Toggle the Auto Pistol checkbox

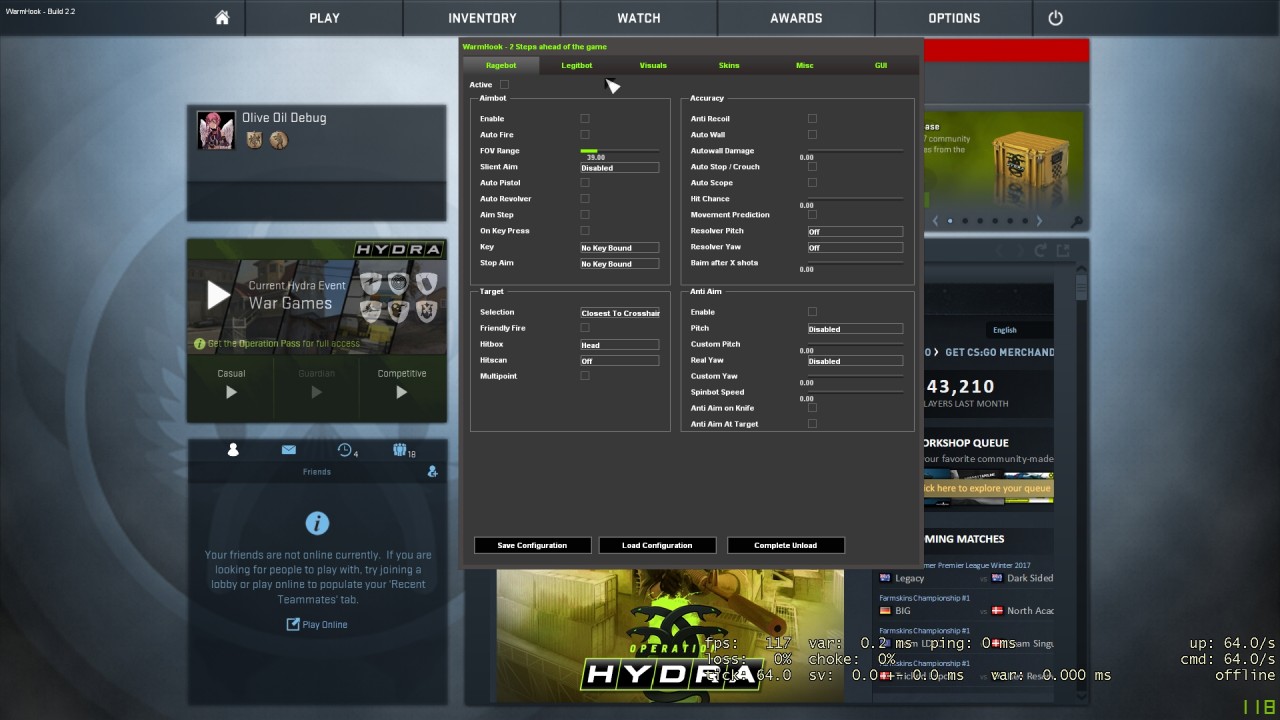pos(585,183)
